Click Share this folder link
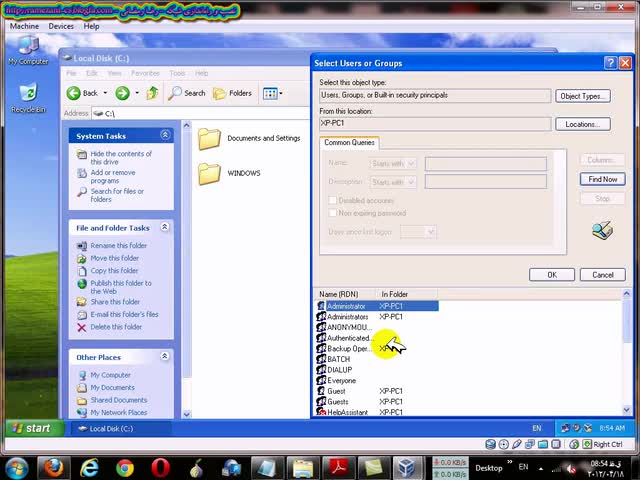This screenshot has height=480, width=640. coord(115,302)
